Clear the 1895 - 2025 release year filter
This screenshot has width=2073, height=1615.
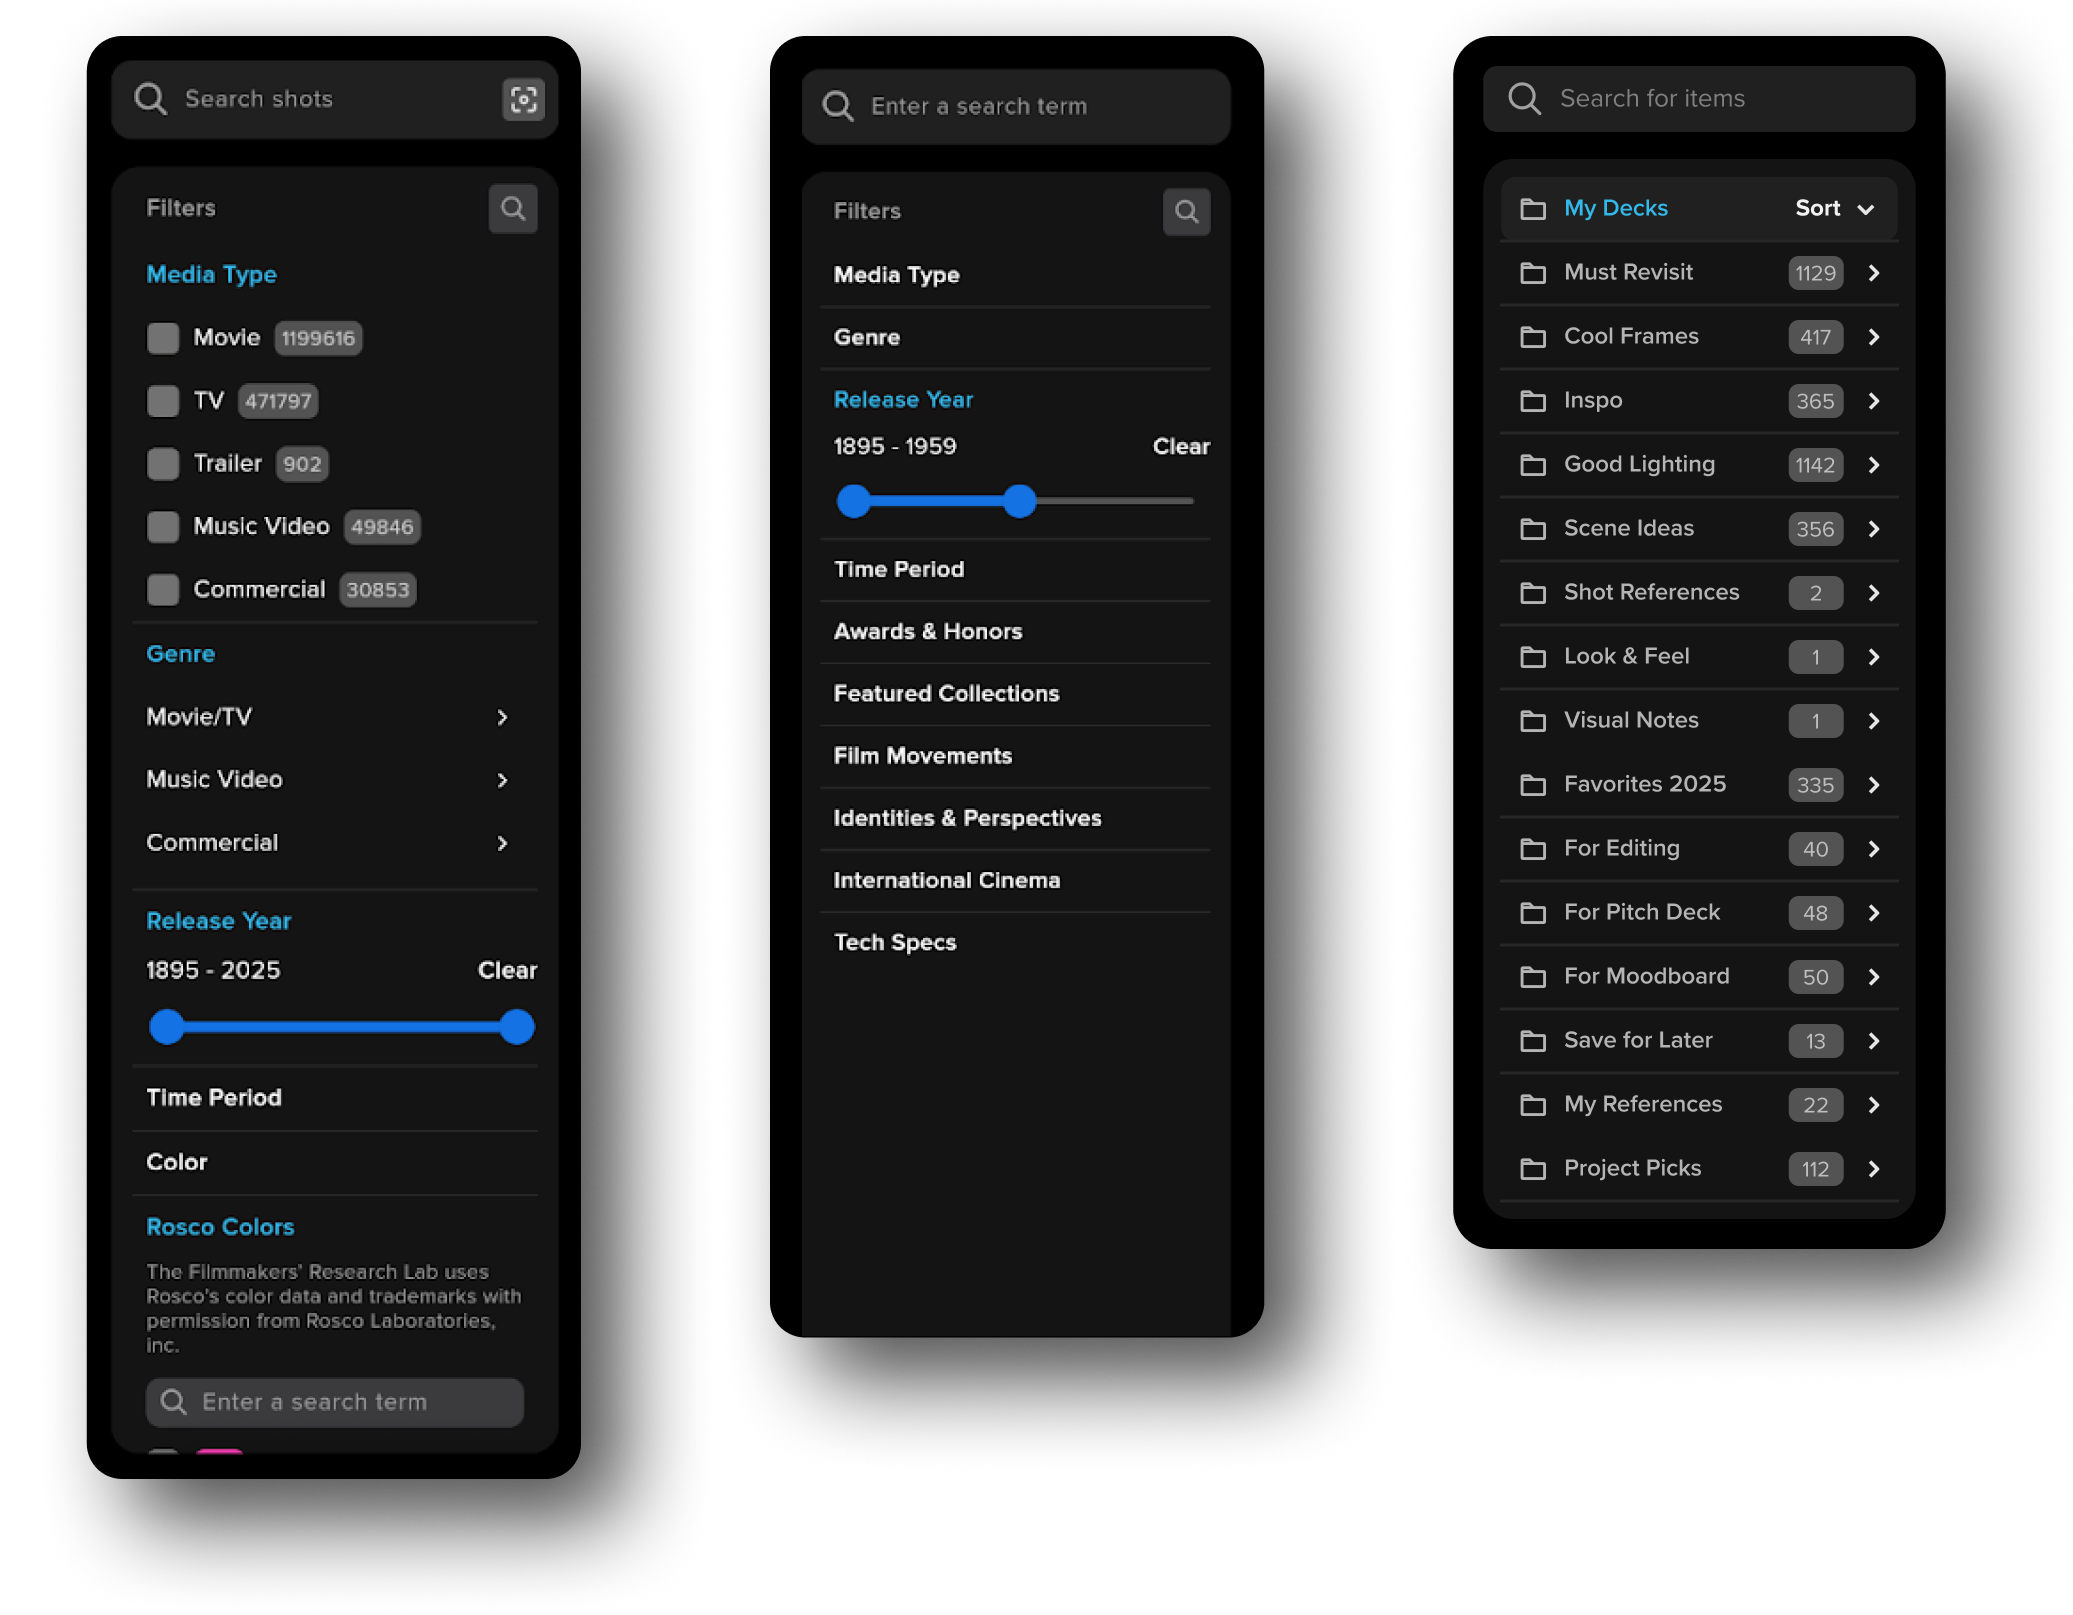coord(507,970)
